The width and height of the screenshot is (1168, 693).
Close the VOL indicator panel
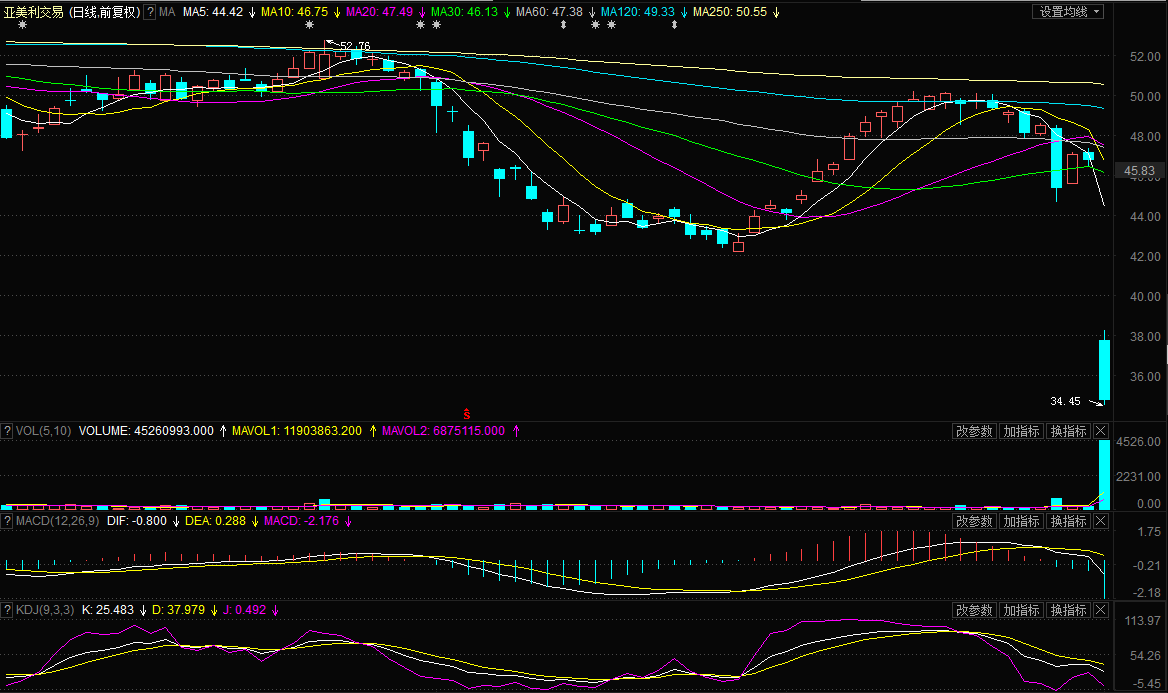(x=1101, y=431)
